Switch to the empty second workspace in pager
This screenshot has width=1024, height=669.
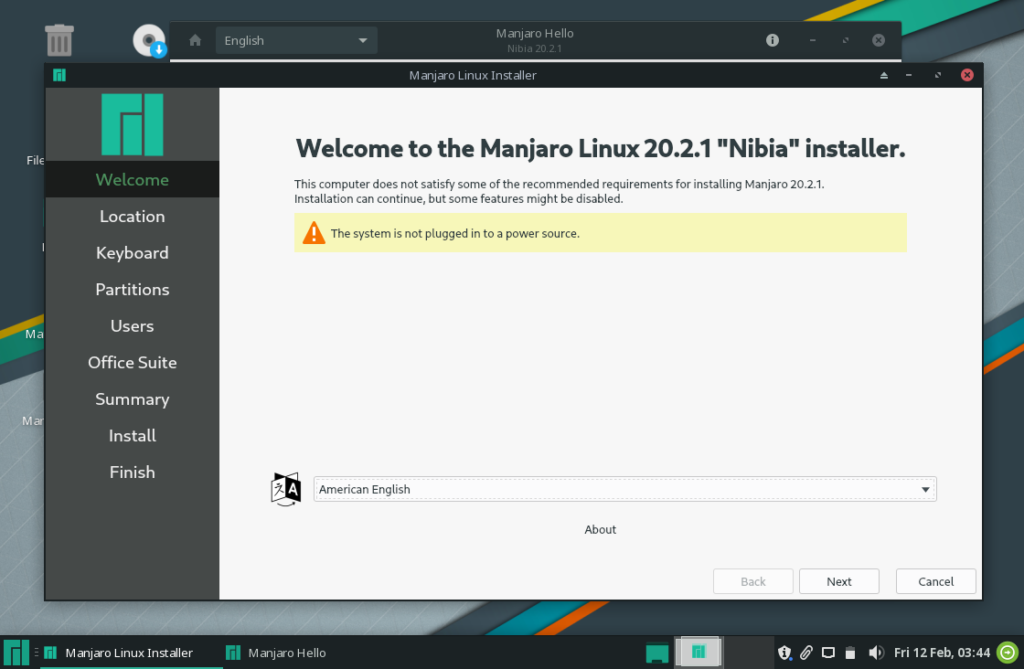point(748,652)
